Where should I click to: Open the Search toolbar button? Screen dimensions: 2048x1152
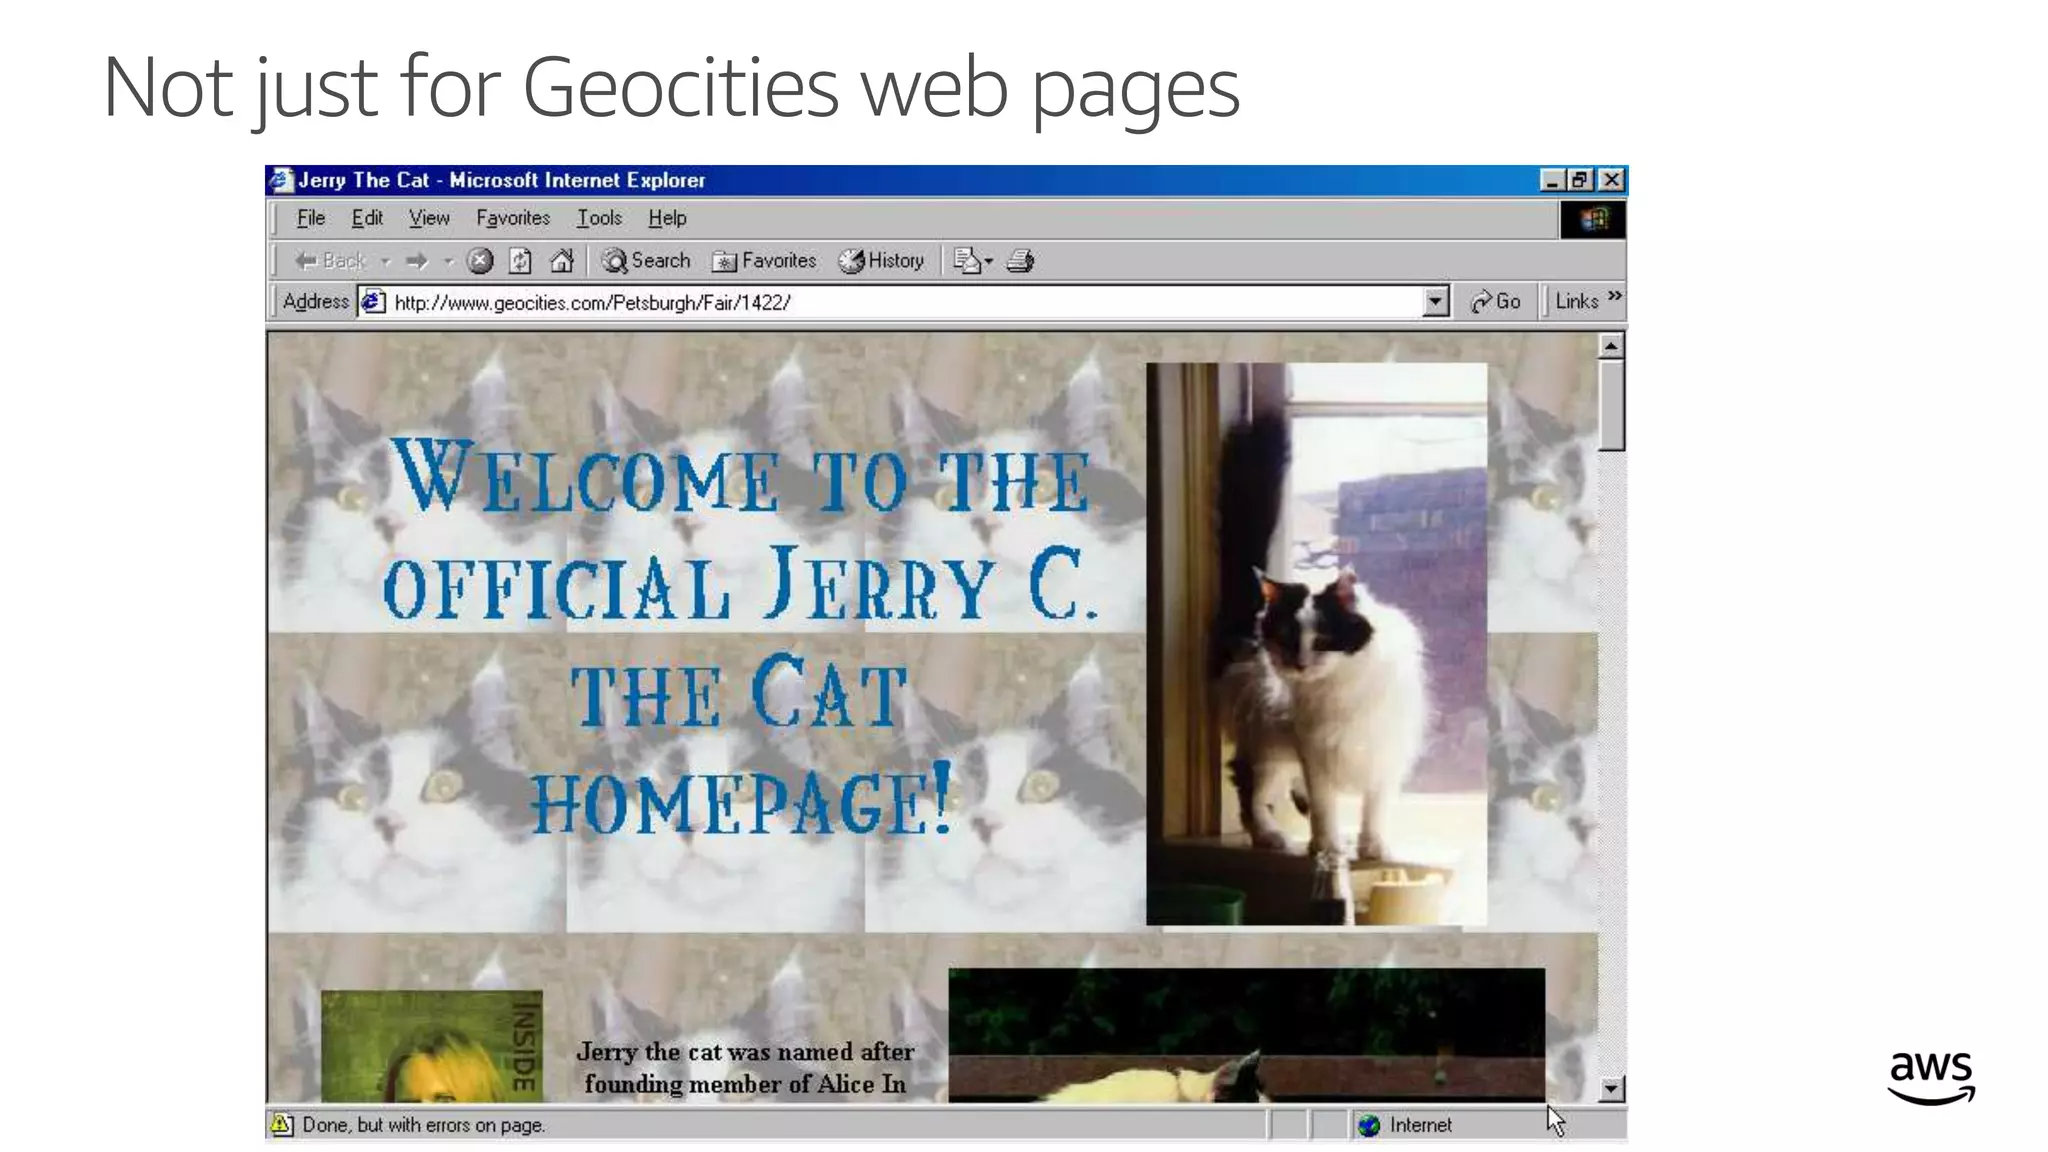pos(646,261)
